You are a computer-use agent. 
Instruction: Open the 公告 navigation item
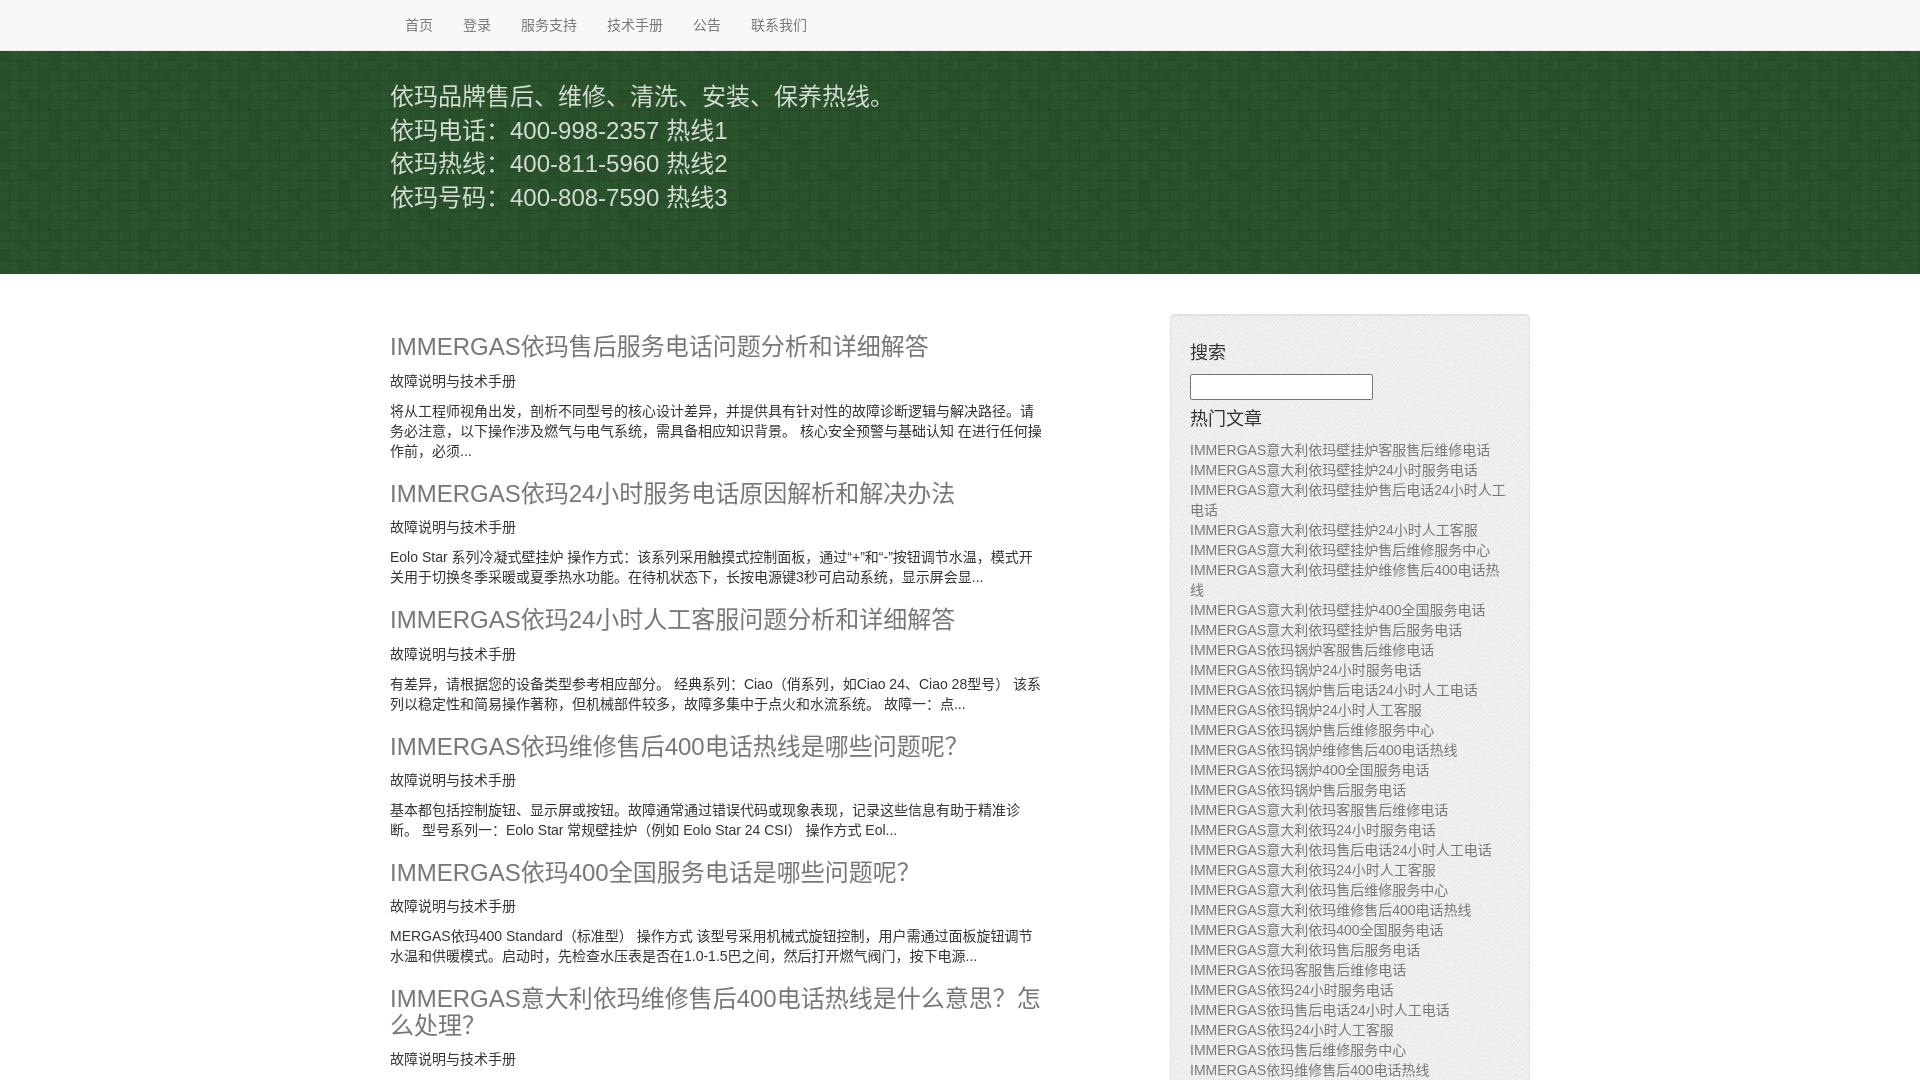click(707, 25)
